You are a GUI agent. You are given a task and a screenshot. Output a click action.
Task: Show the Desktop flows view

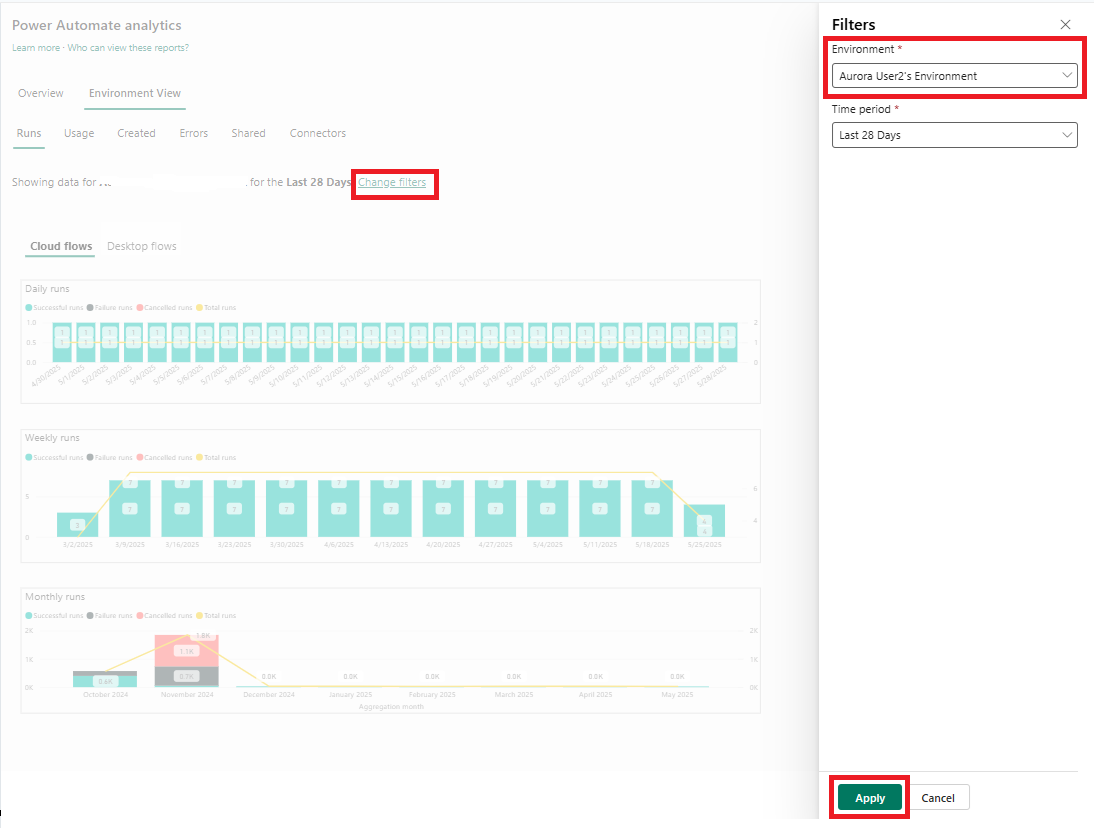click(142, 246)
